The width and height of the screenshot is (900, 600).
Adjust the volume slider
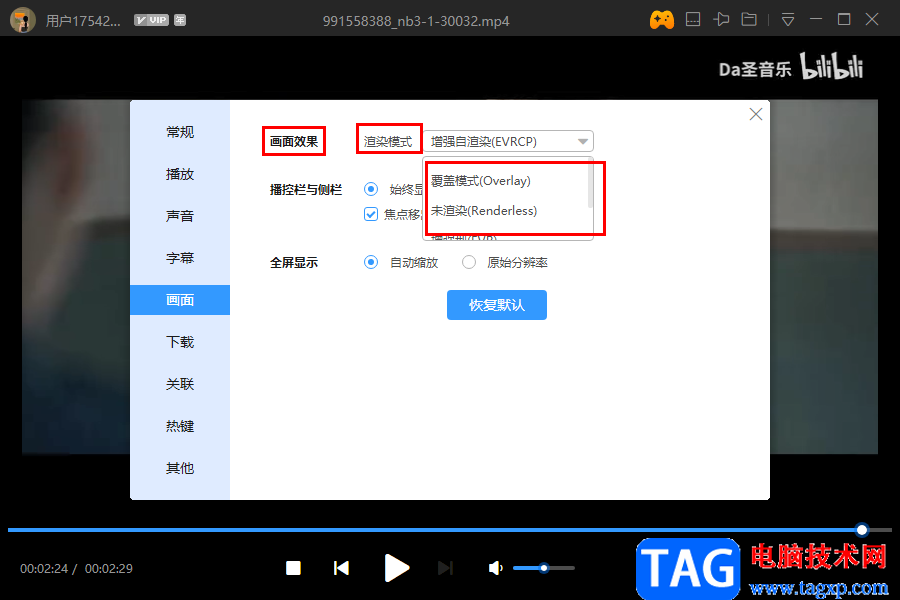[x=544, y=568]
